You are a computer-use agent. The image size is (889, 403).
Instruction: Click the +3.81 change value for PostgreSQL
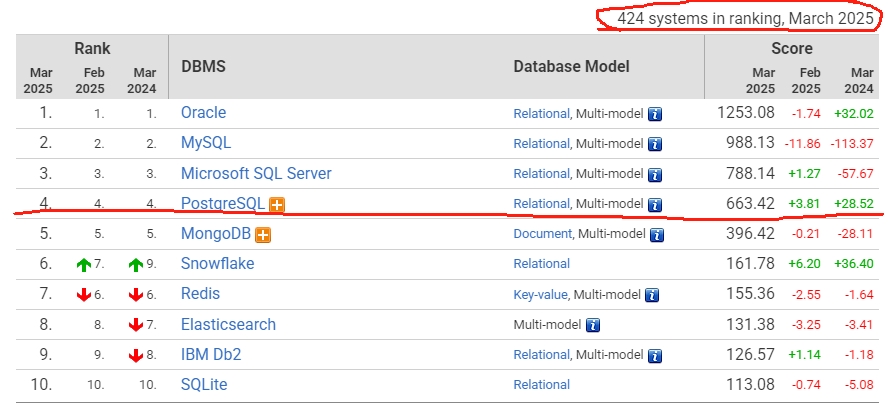click(x=805, y=204)
